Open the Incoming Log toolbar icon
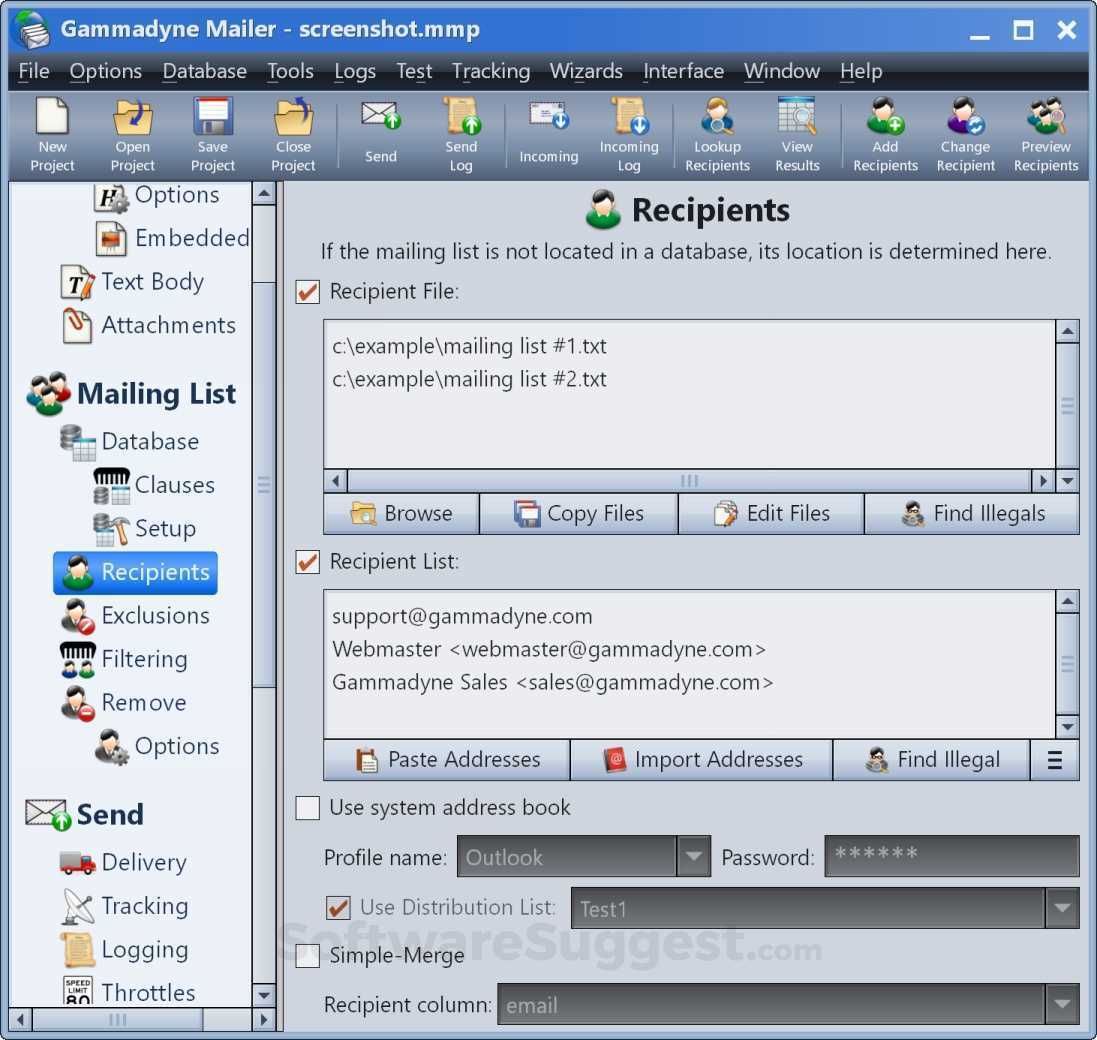This screenshot has height=1040, width=1097. pos(629,136)
